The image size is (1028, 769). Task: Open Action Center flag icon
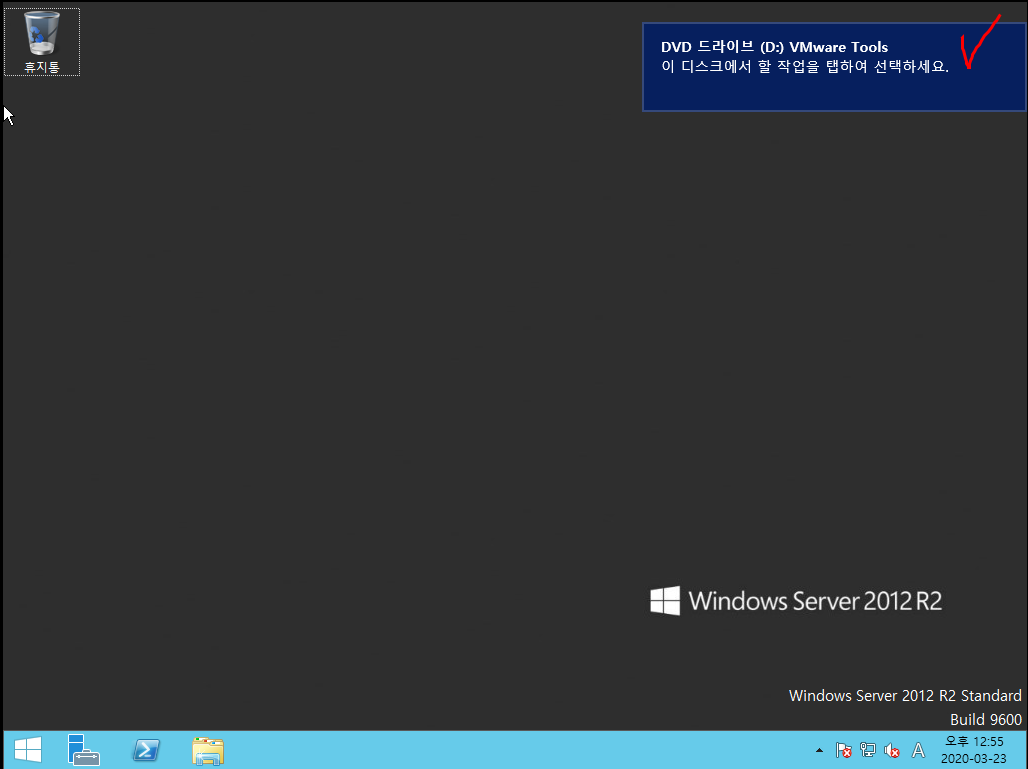(x=843, y=750)
